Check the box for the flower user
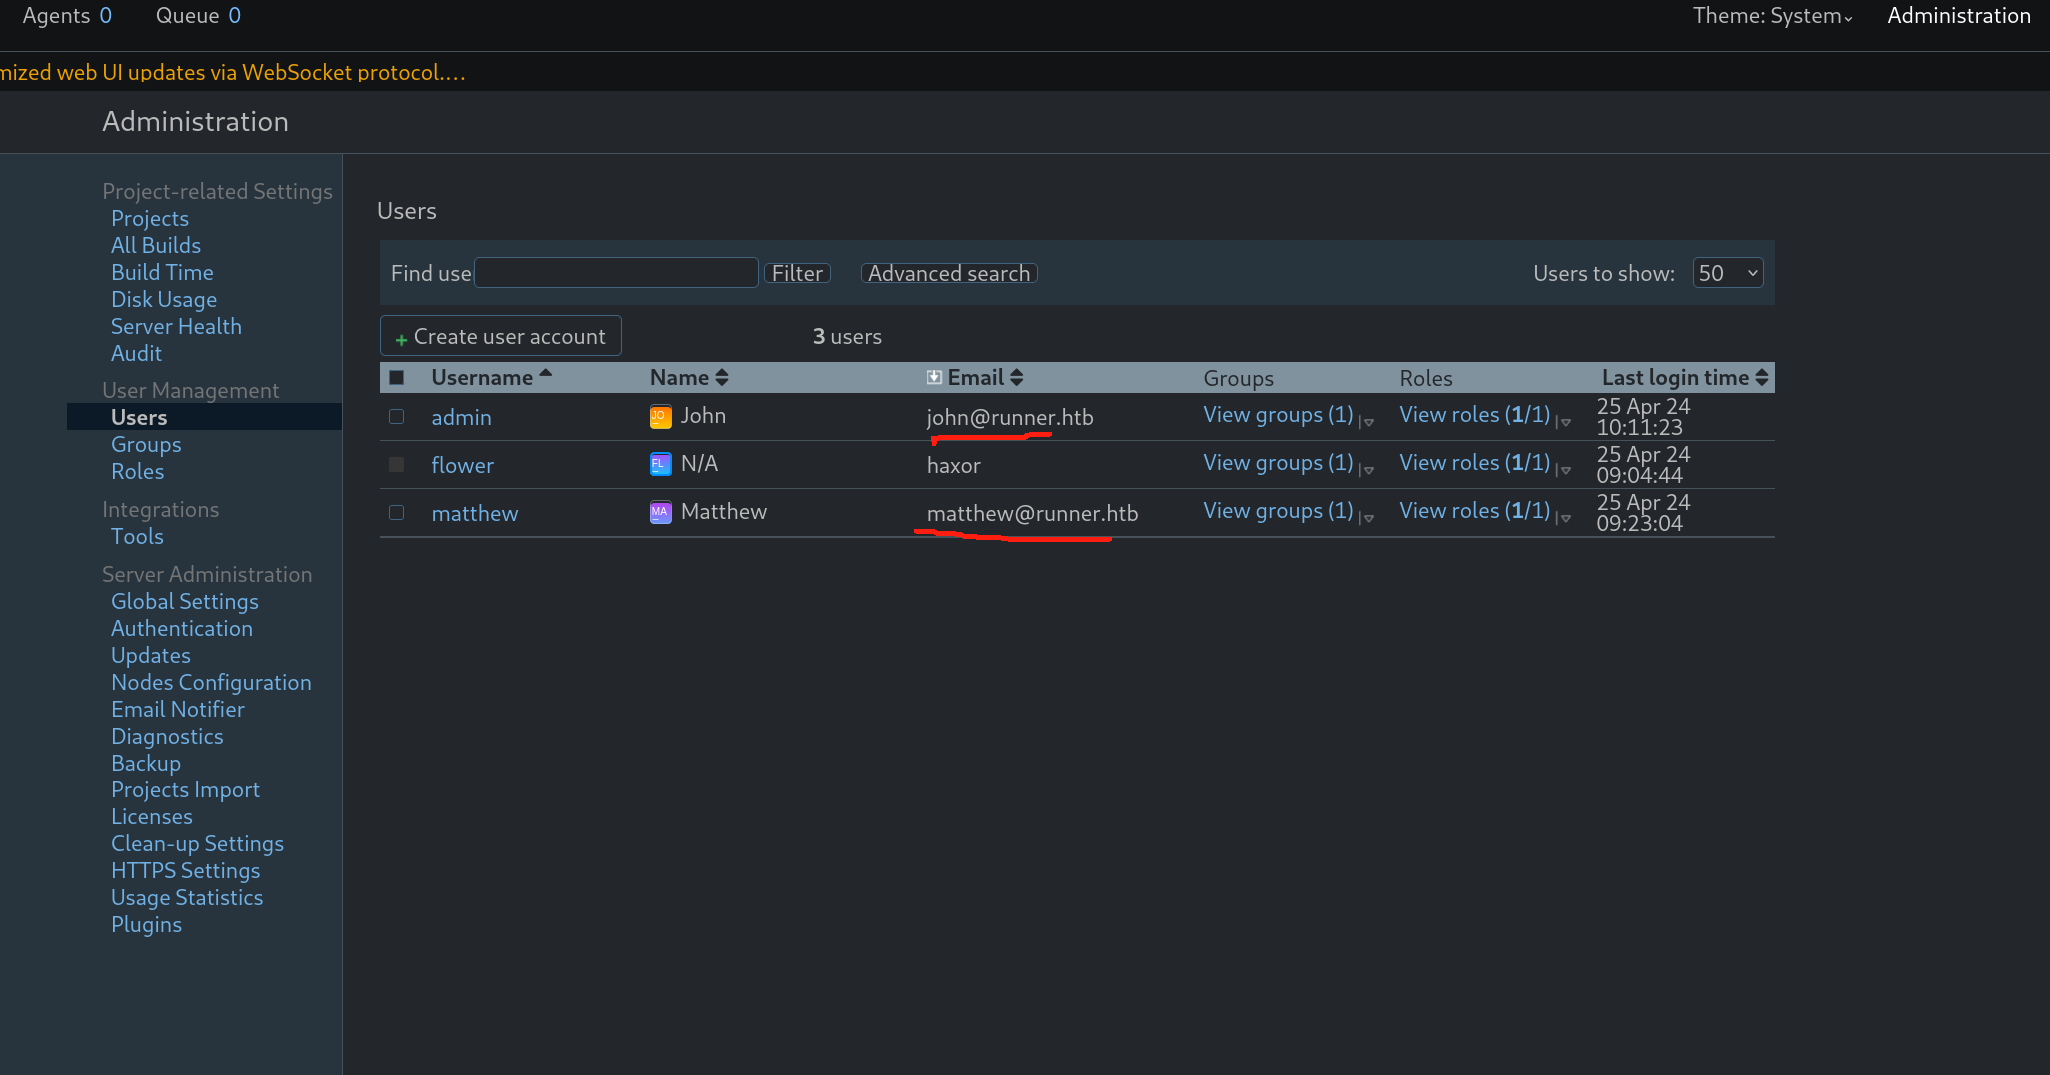Screen dimensions: 2050x1075 click(397, 465)
